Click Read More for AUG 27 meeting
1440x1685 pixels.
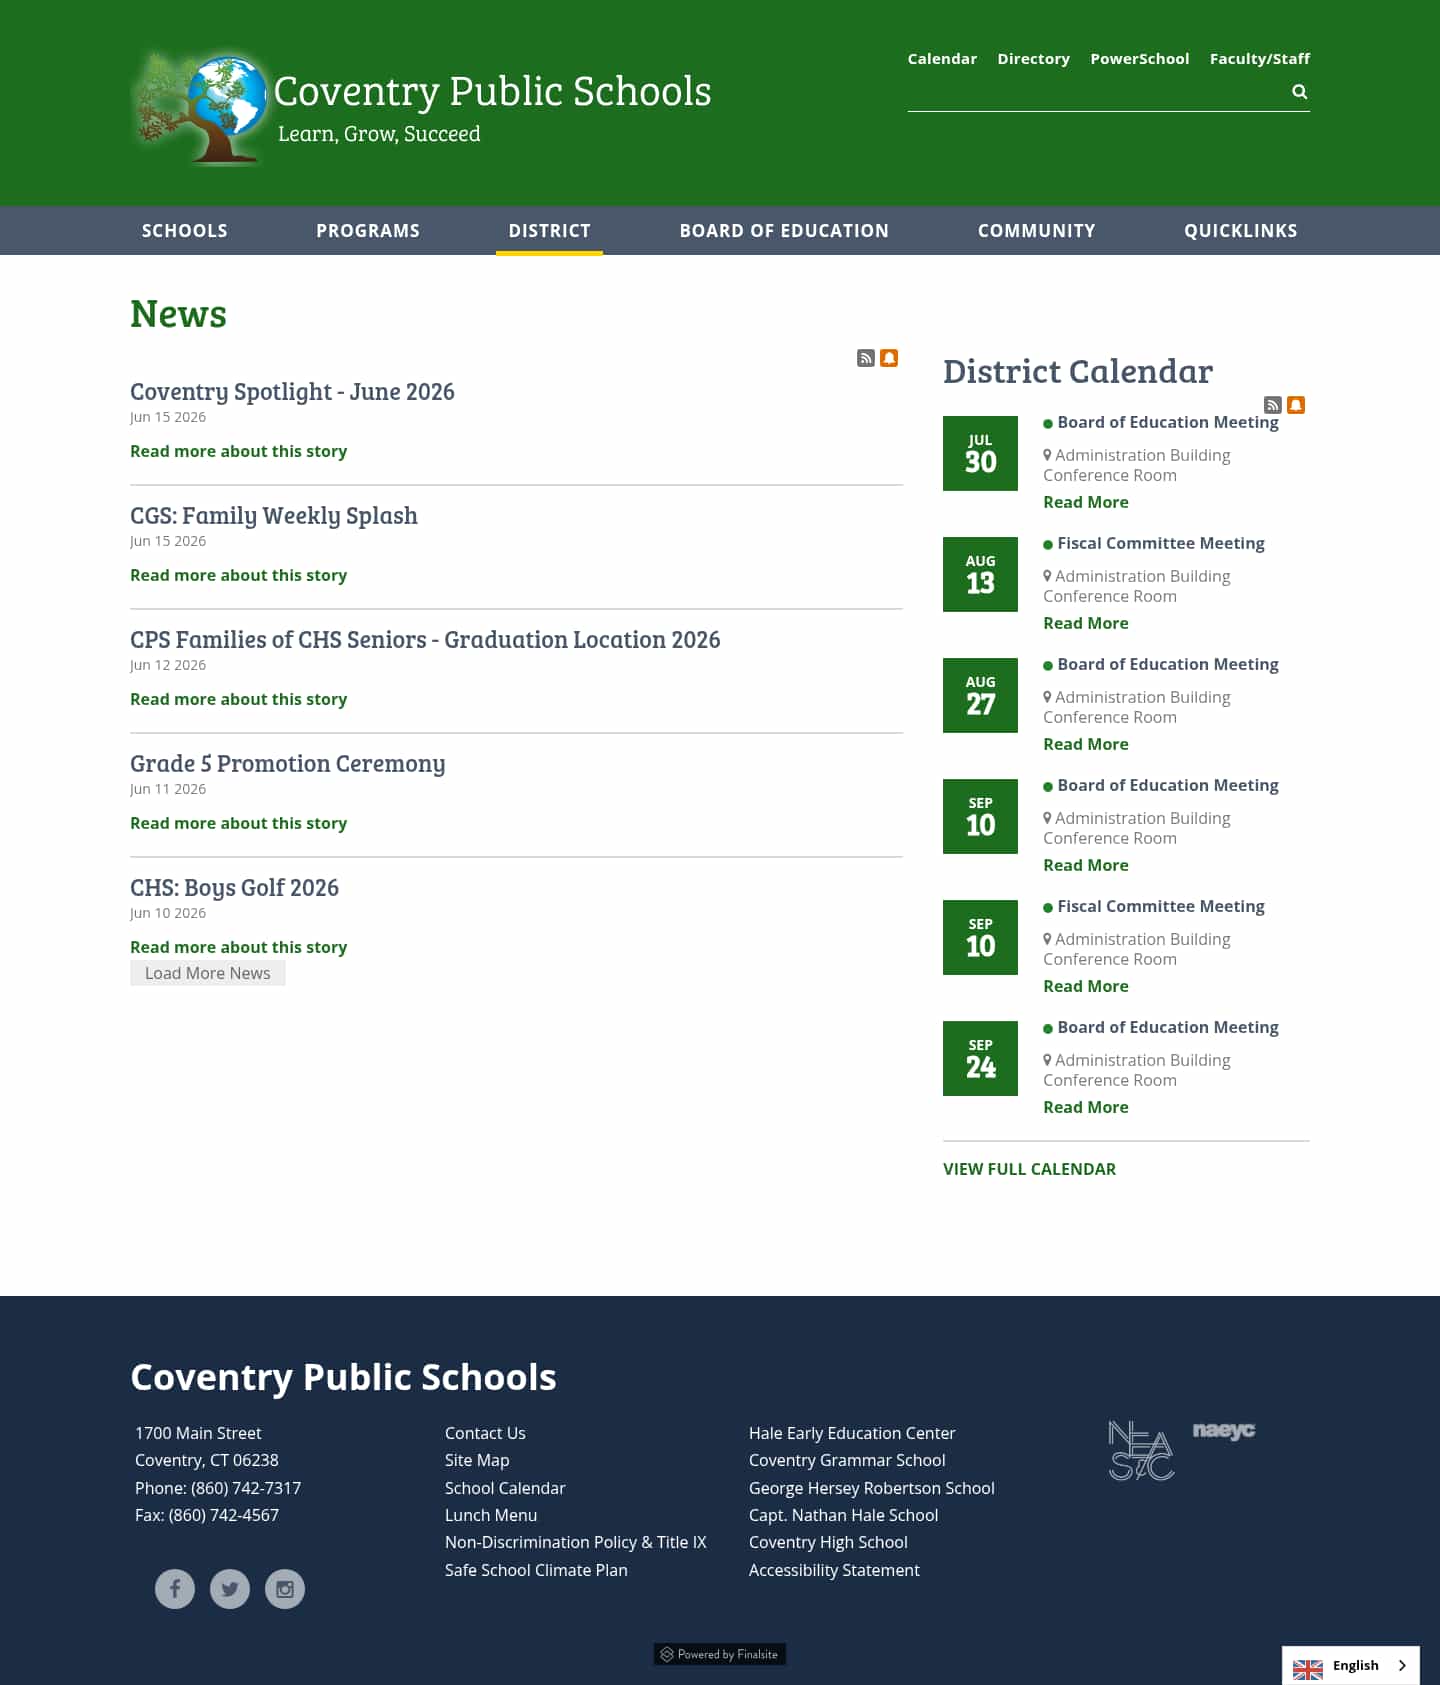tap(1086, 744)
